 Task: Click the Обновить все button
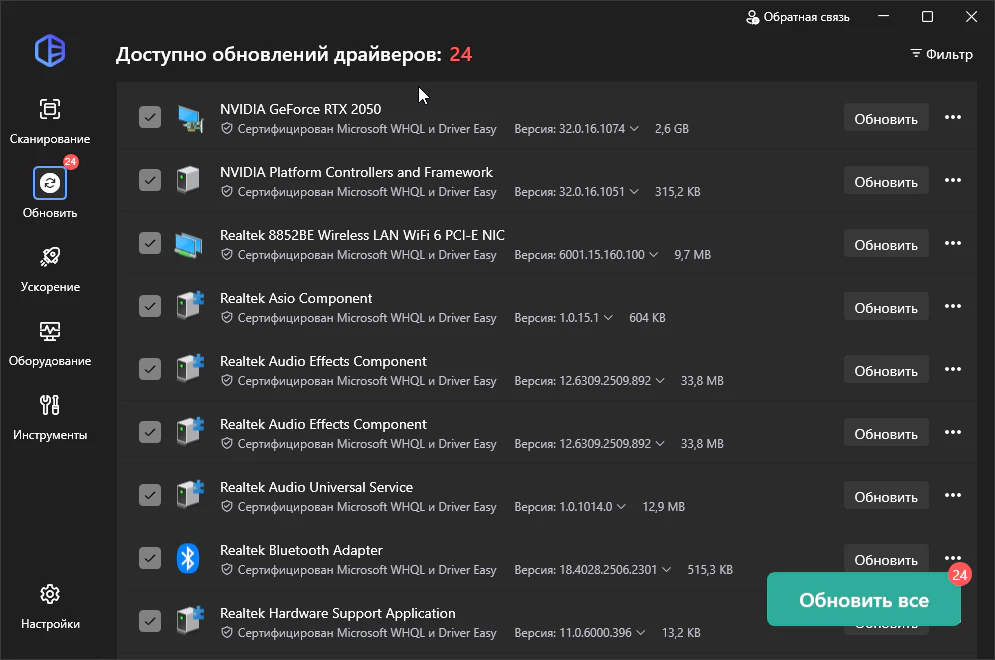pos(864,600)
